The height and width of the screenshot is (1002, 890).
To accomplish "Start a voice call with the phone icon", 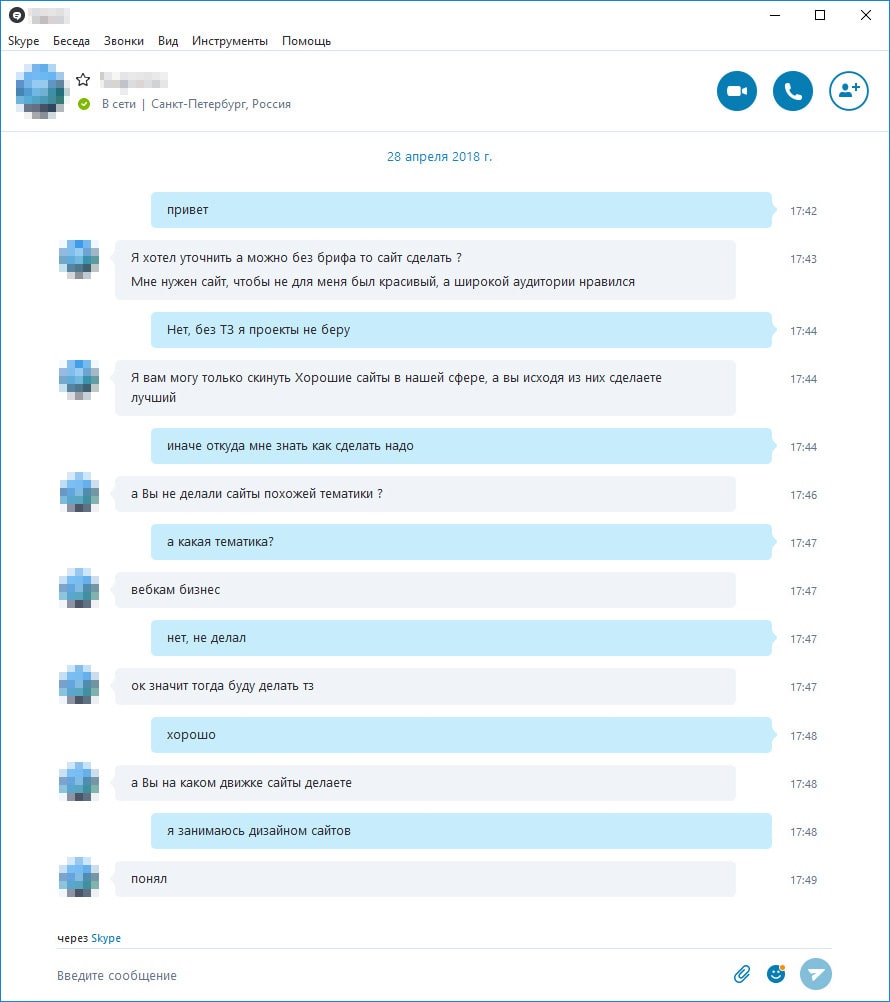I will pos(793,91).
